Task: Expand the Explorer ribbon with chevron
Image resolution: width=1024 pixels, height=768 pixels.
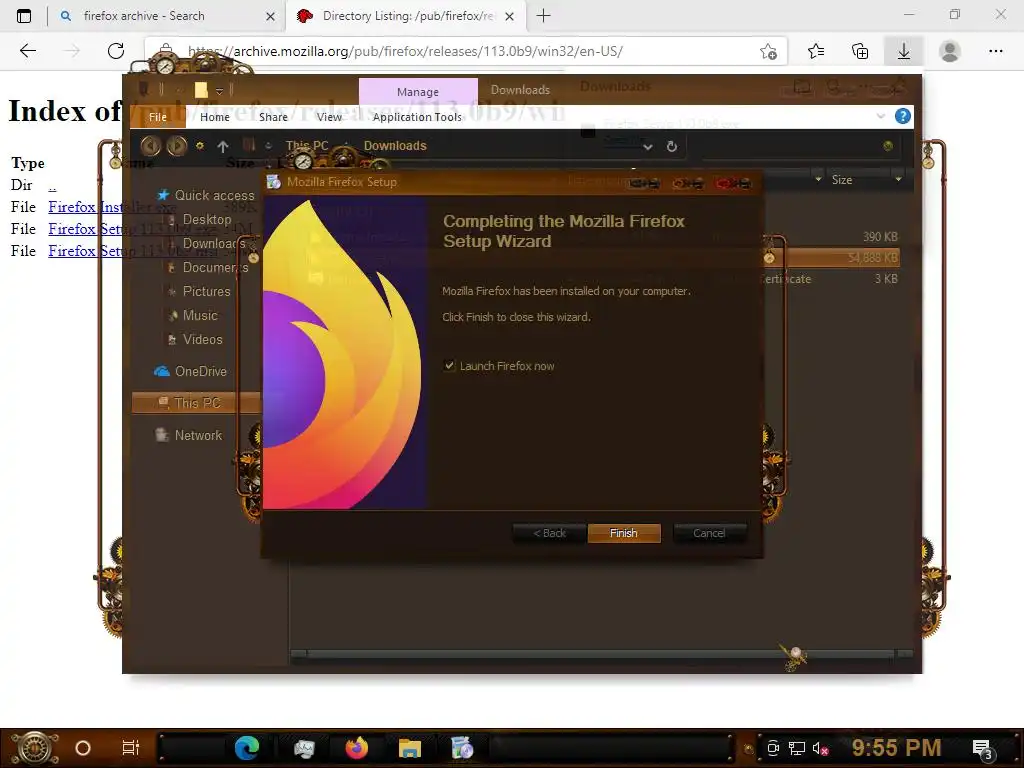Action: pos(880,116)
